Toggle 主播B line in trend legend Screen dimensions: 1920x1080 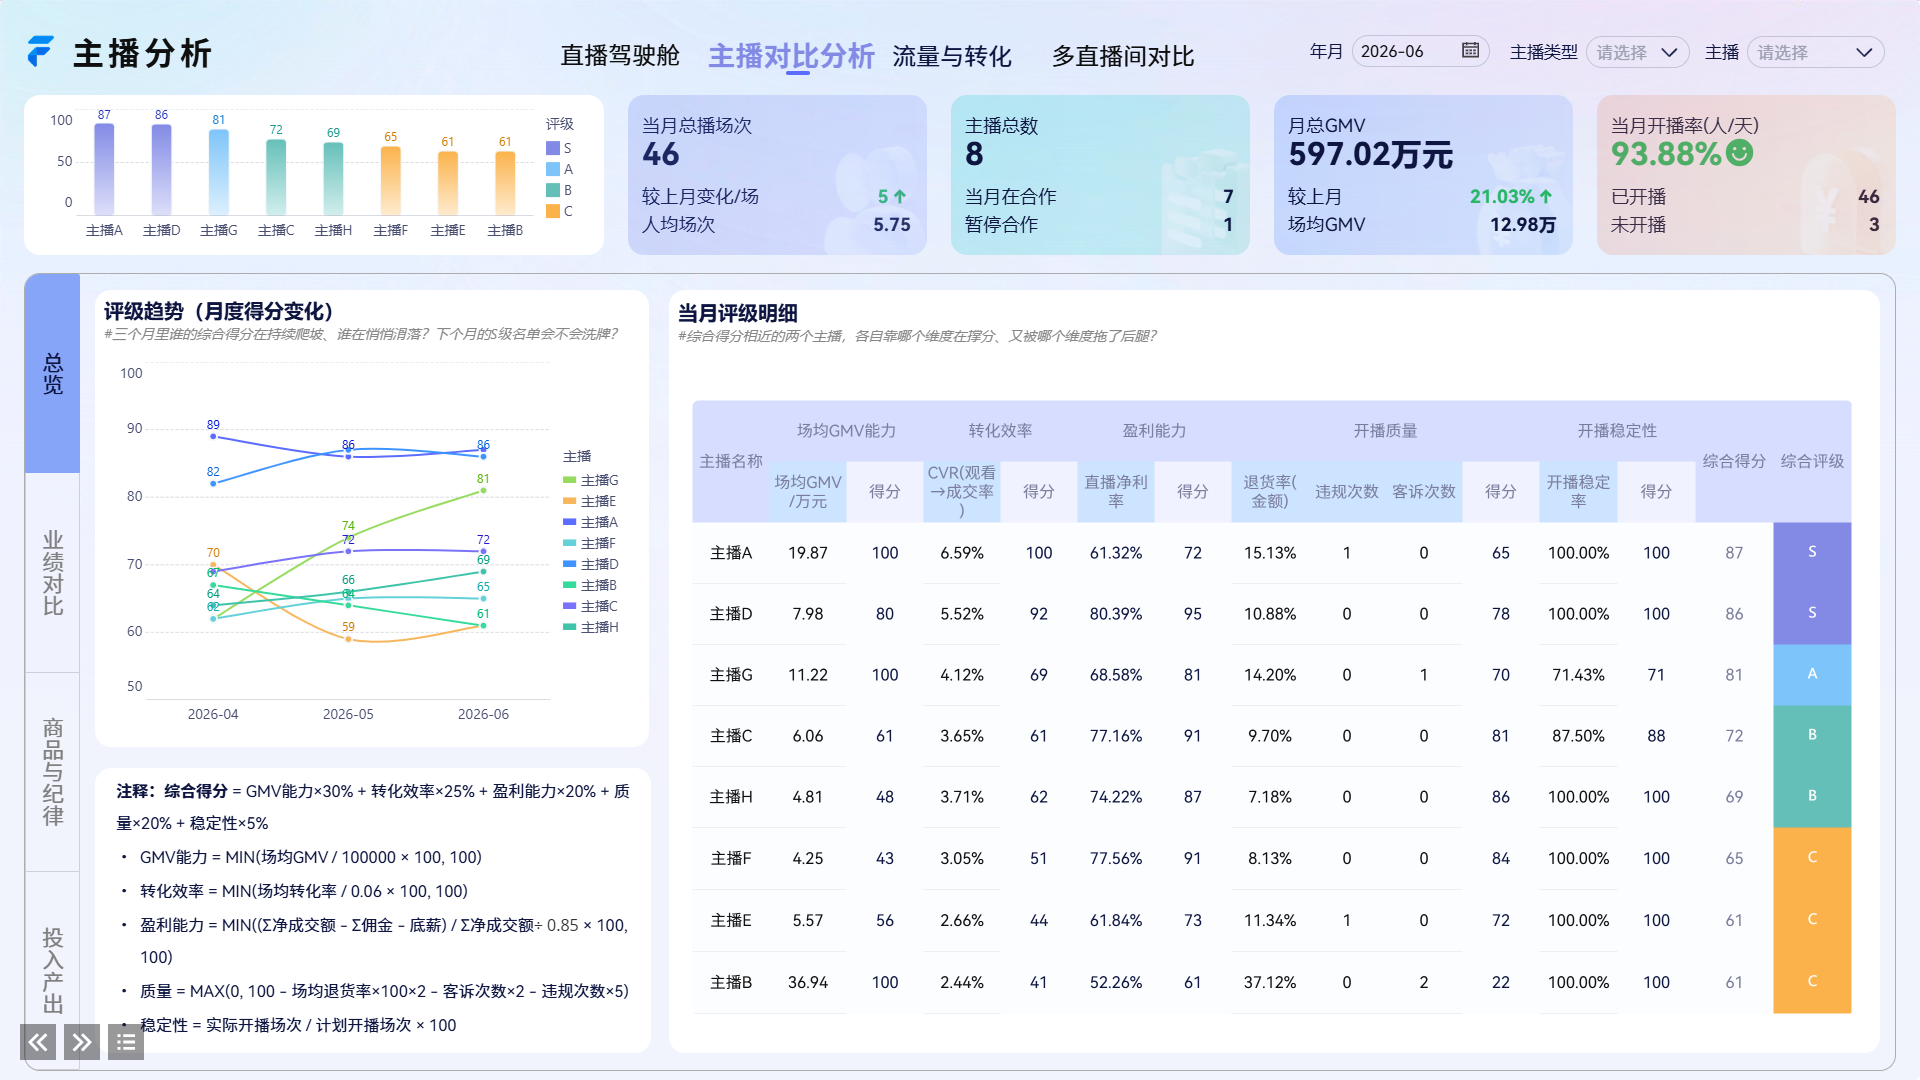(x=590, y=585)
